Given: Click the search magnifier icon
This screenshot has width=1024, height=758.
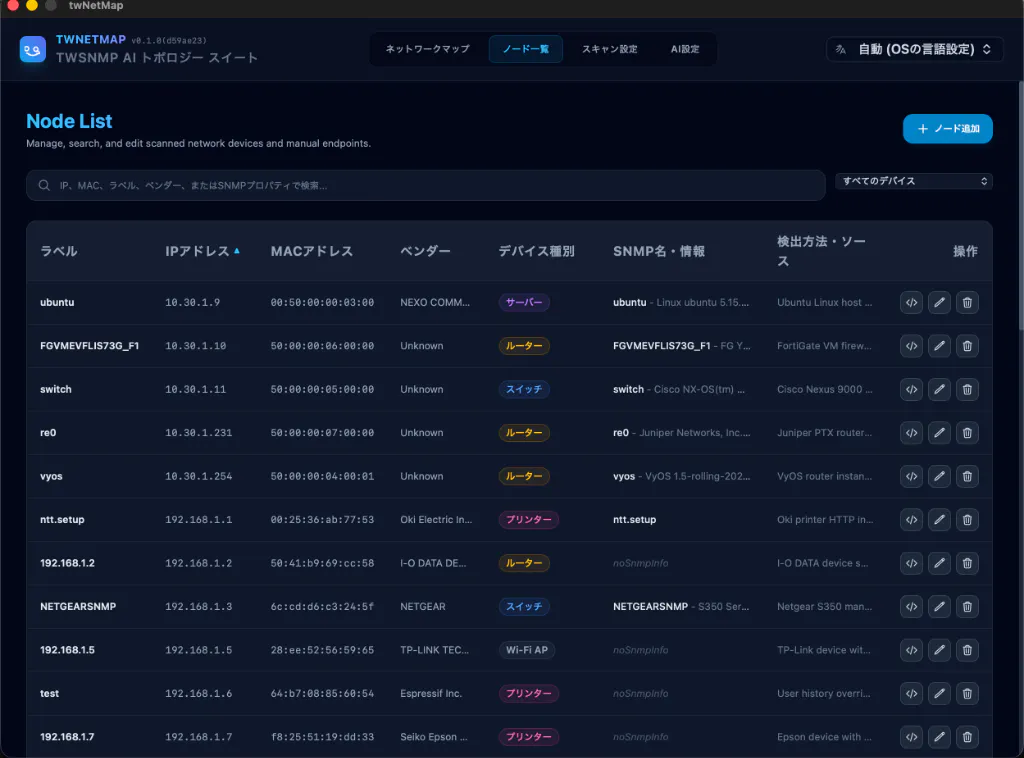Looking at the screenshot, I should coord(44,185).
